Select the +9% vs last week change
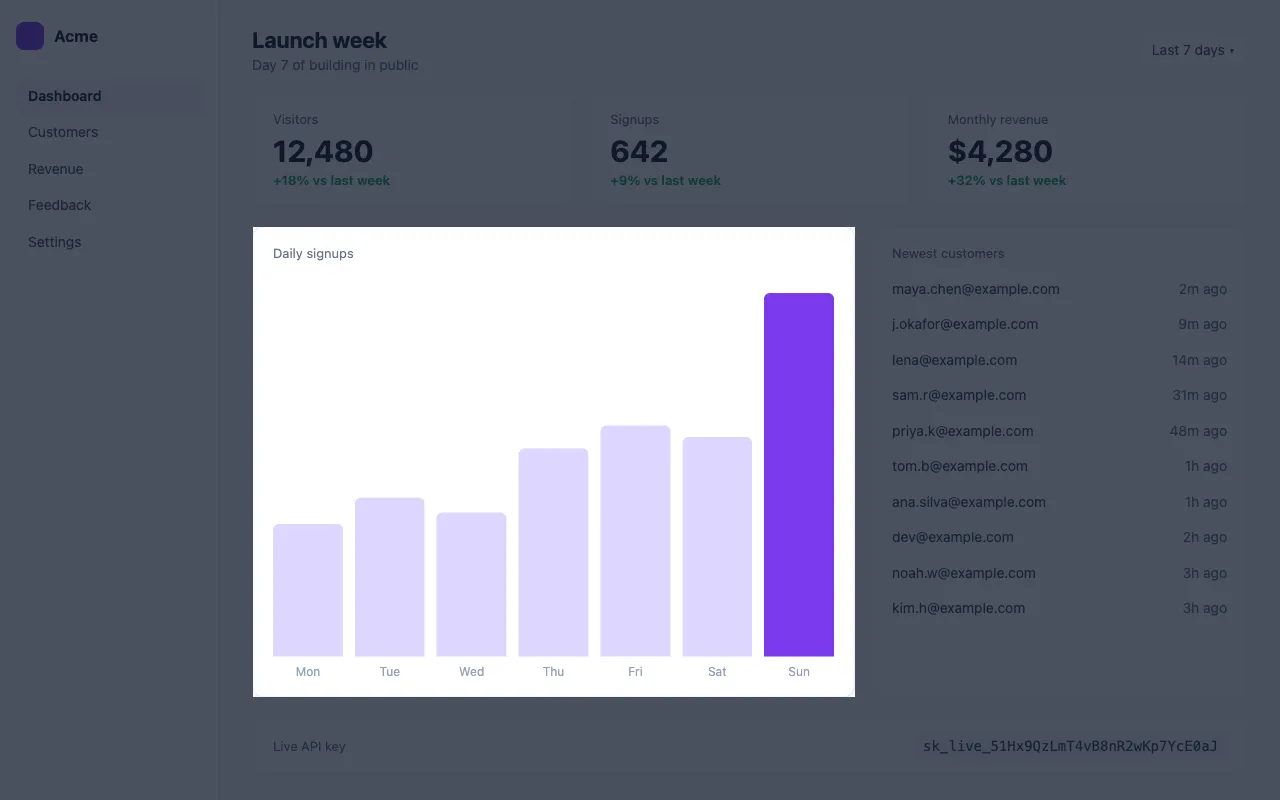This screenshot has width=1280, height=800. click(665, 181)
